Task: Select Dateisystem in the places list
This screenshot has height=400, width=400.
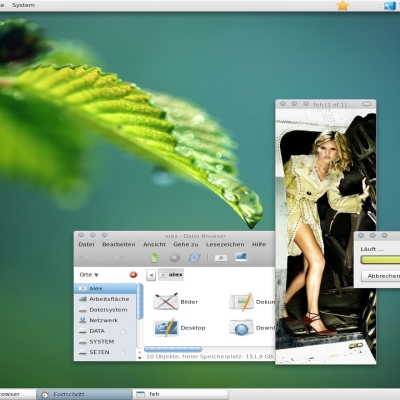Action: (105, 310)
